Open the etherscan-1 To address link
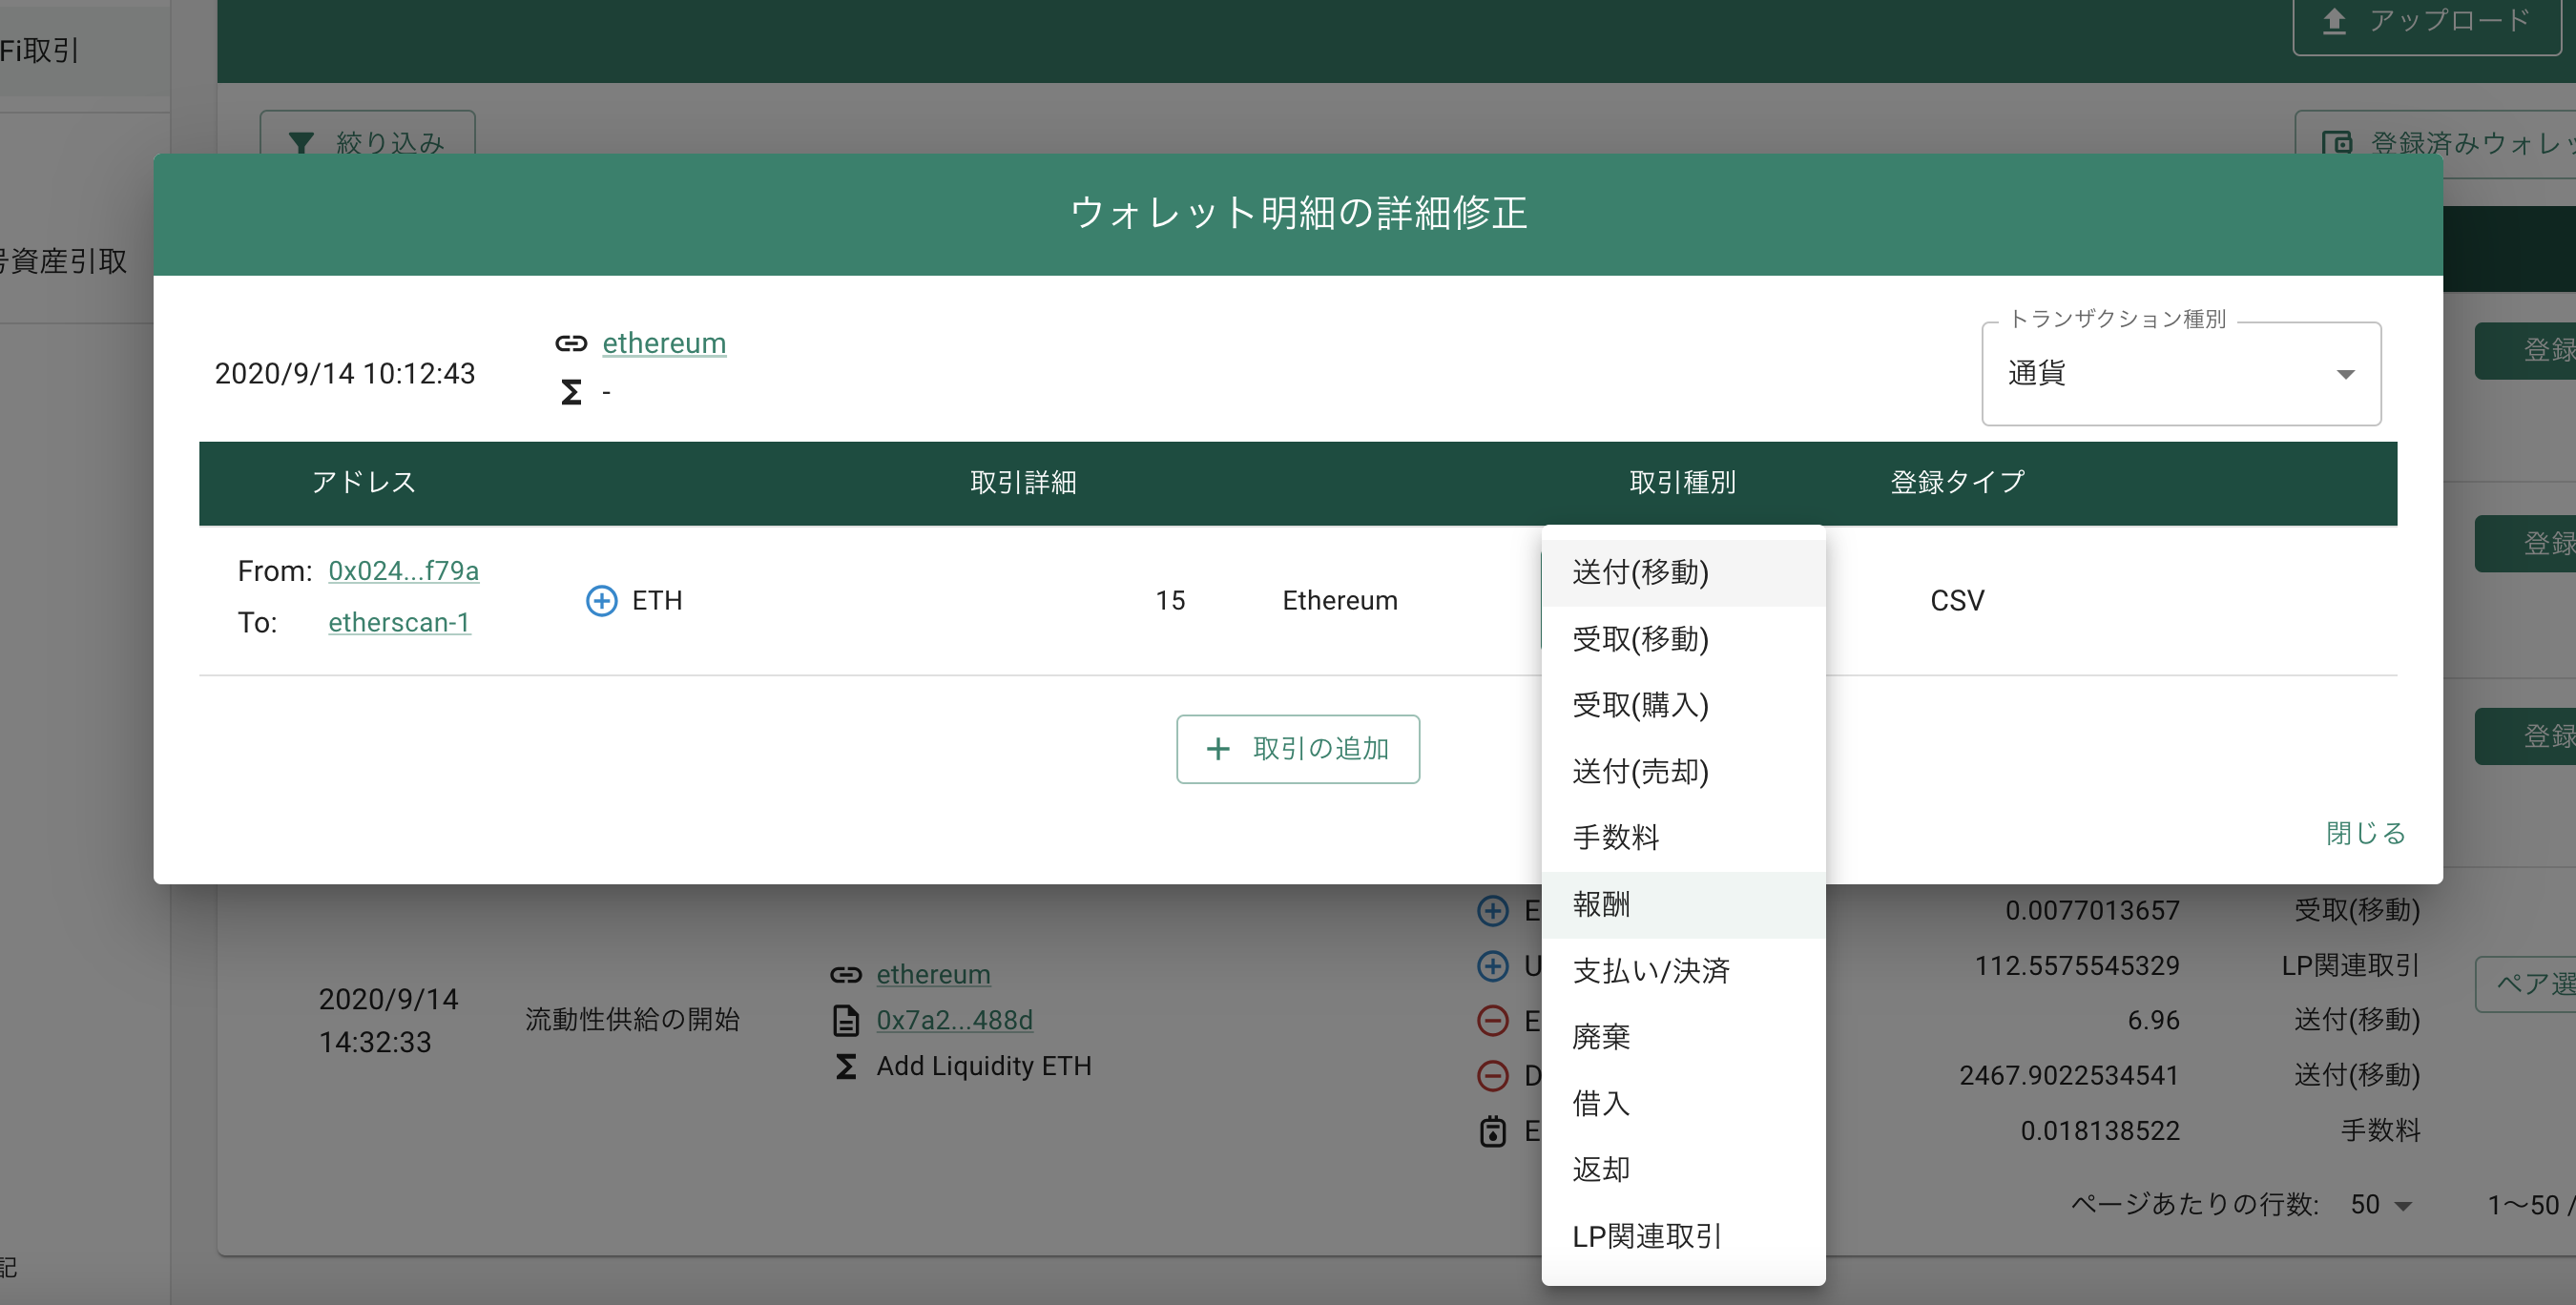 (399, 622)
